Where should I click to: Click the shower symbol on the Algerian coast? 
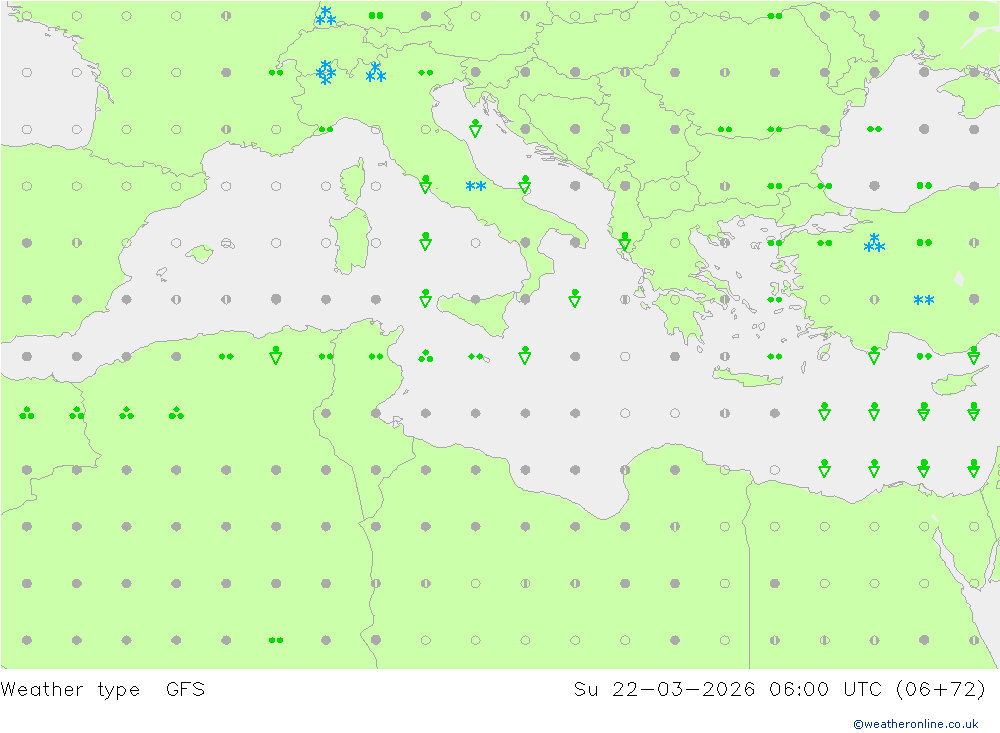(276, 355)
